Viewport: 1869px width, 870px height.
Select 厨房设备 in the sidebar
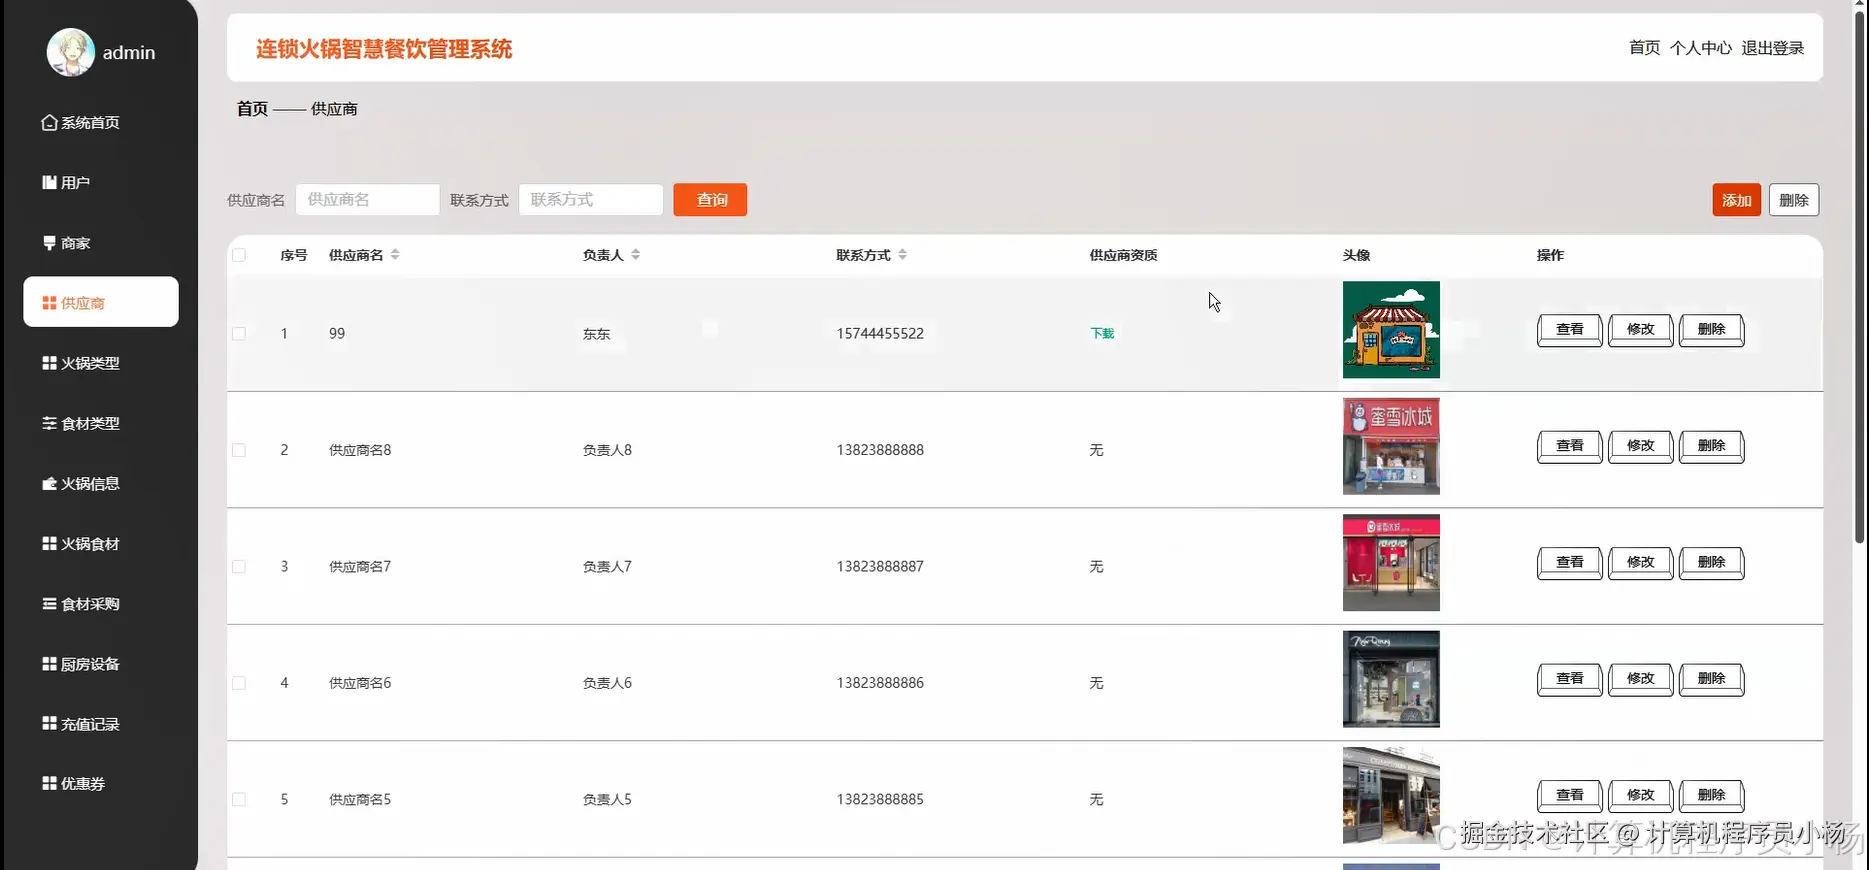(101, 664)
